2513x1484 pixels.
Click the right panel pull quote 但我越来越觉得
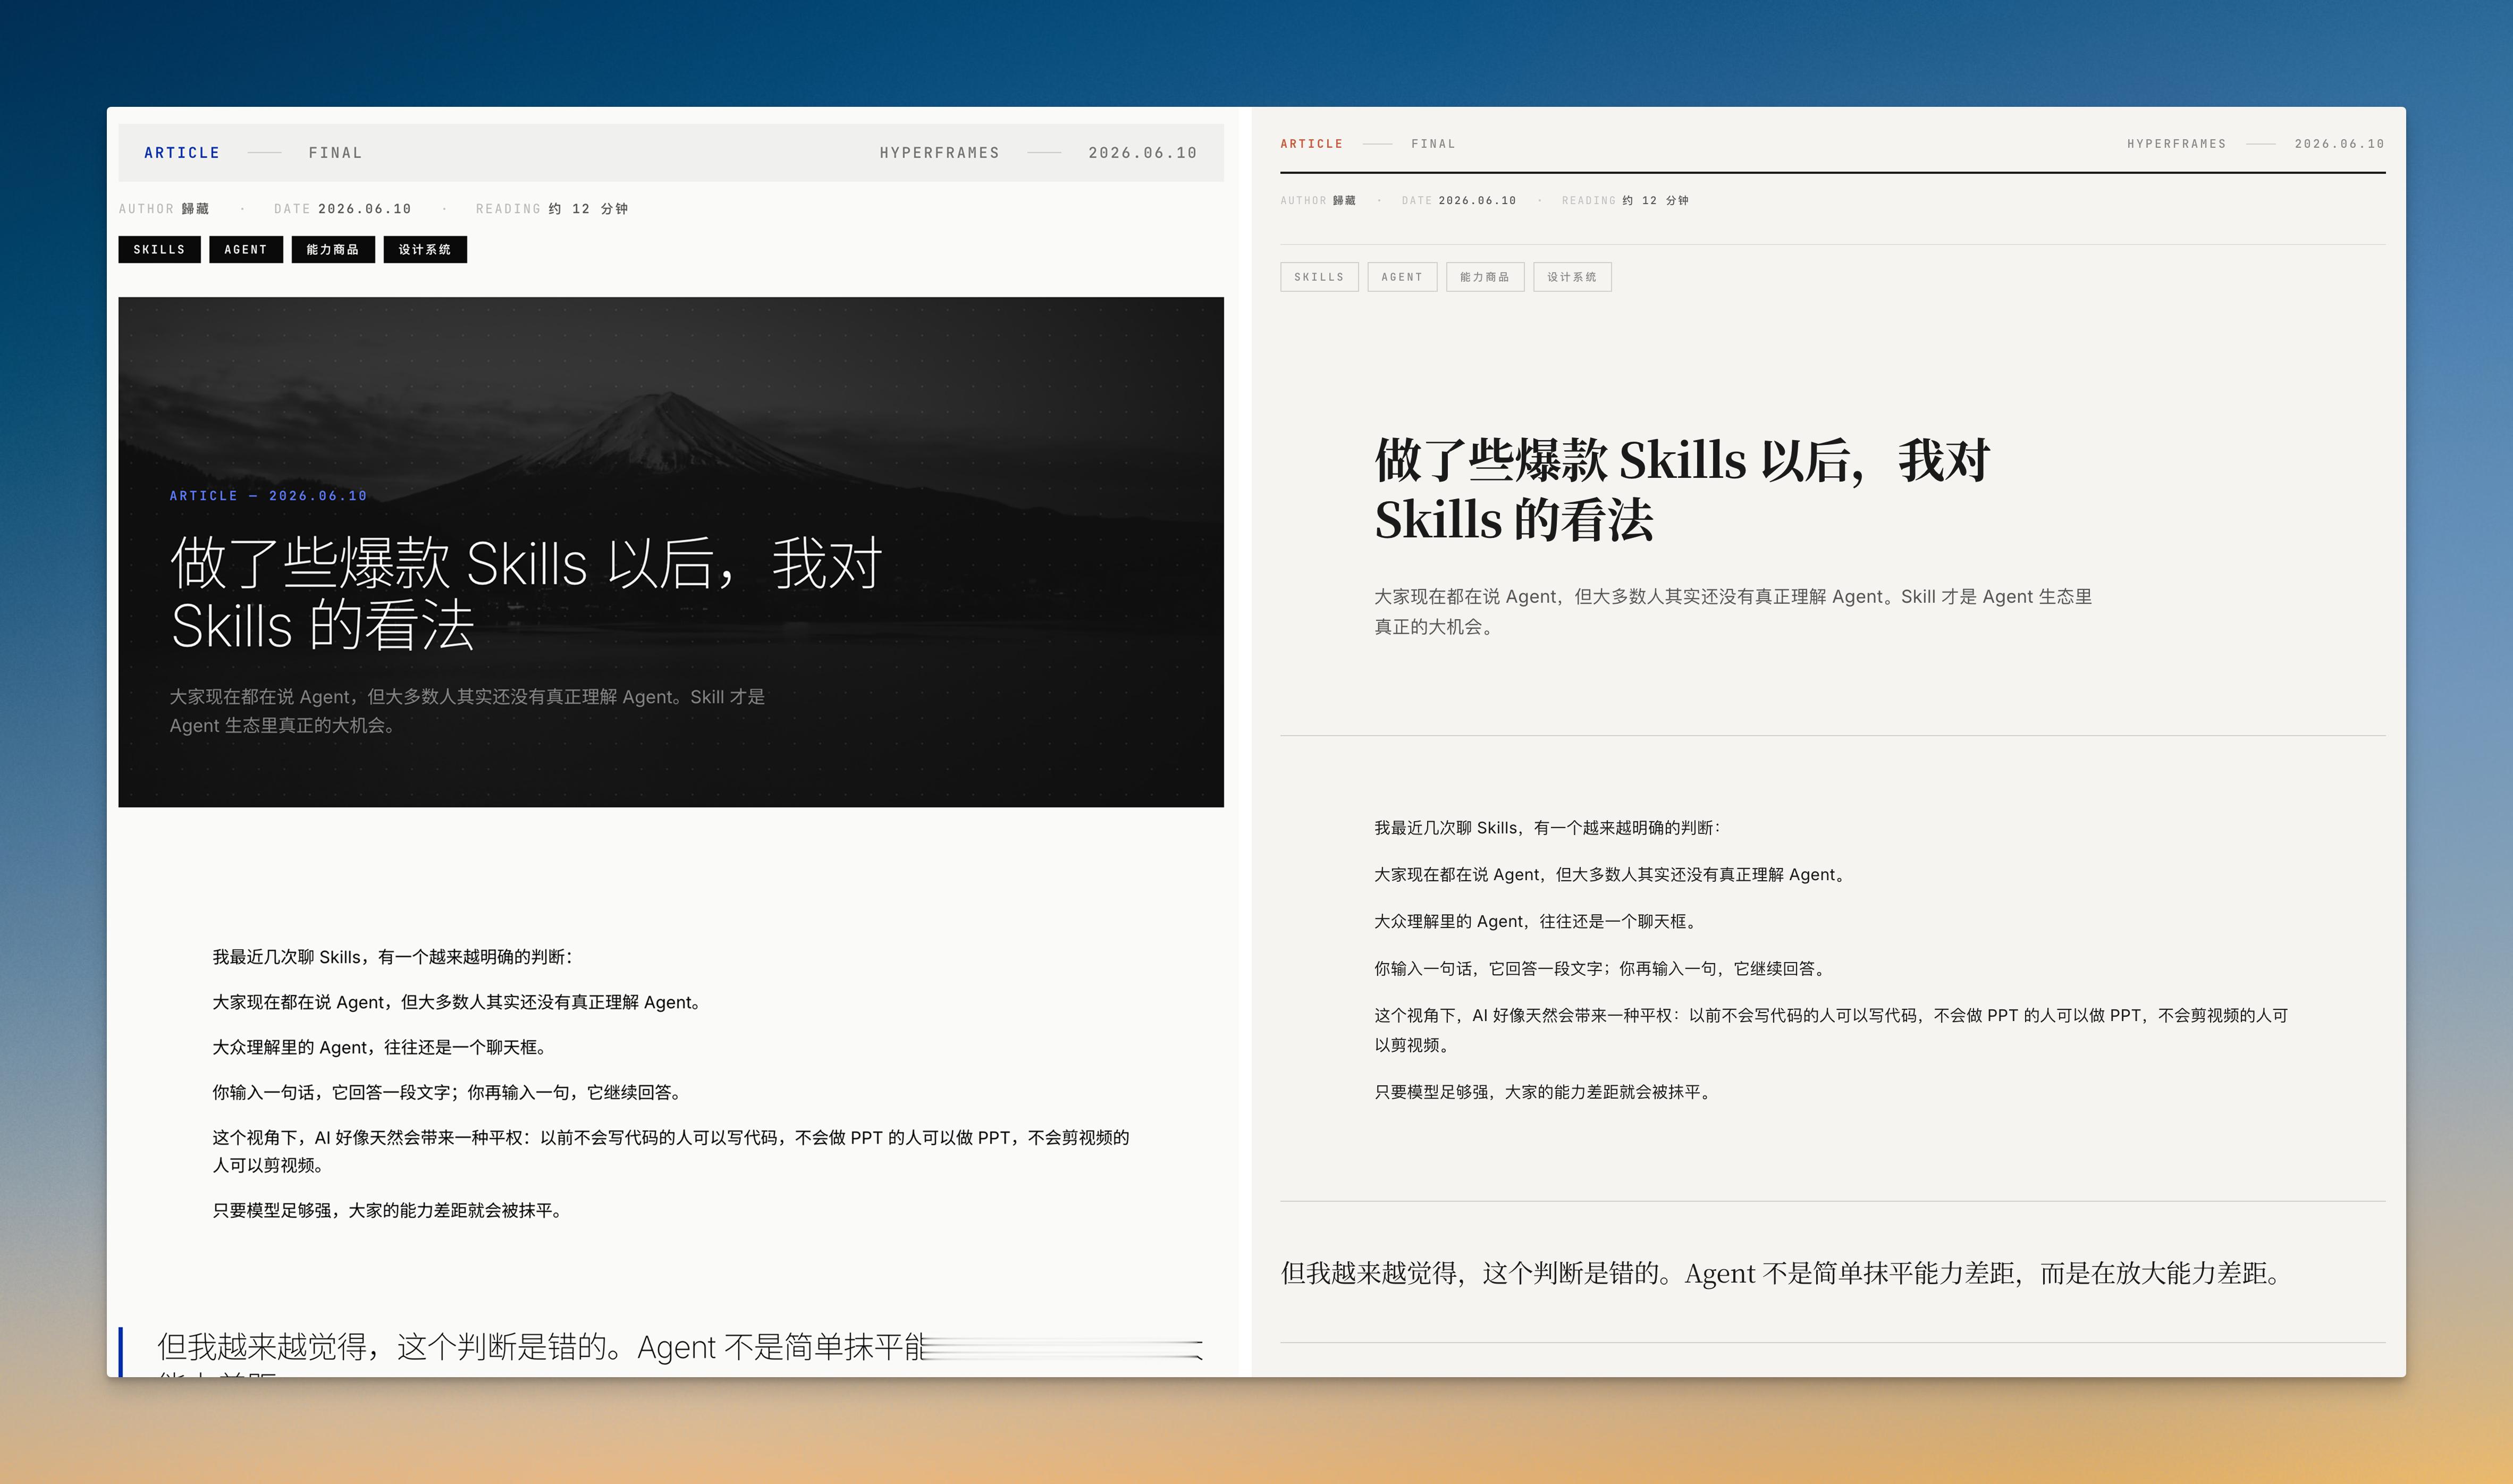pos(1785,1273)
